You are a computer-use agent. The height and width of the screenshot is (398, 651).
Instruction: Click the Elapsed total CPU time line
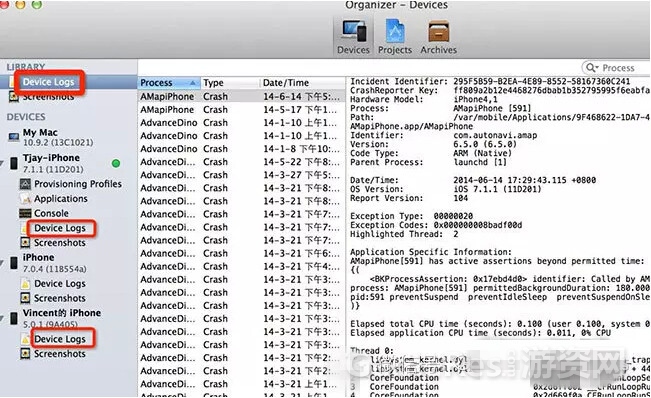[500, 324]
